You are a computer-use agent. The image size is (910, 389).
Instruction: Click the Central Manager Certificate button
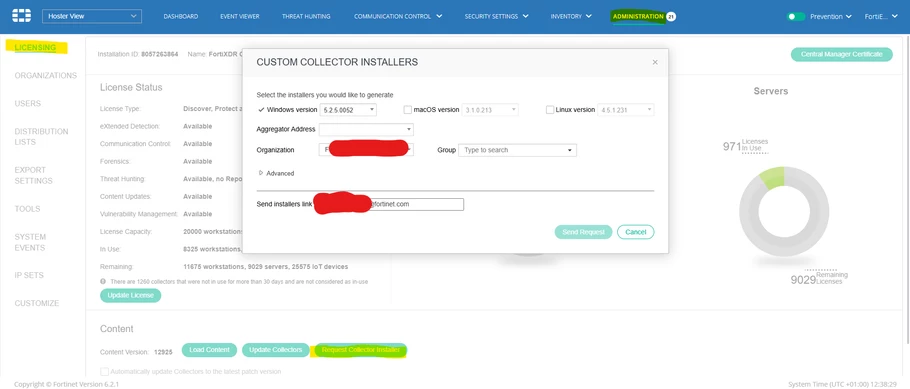click(x=842, y=54)
